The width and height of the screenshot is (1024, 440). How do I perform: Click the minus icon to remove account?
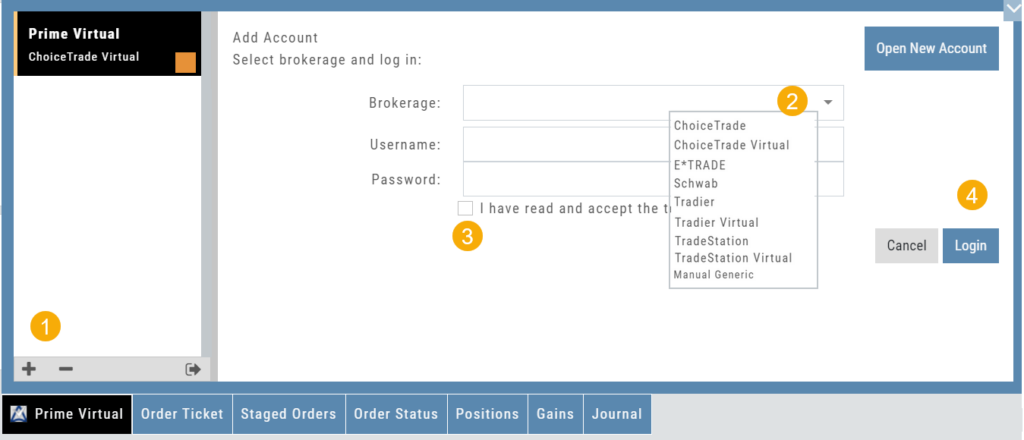tap(66, 369)
